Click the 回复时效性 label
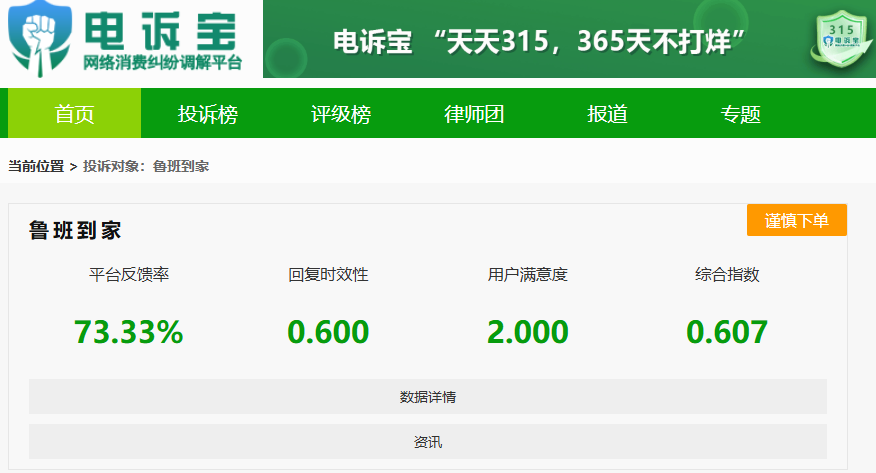The image size is (876, 473). click(328, 274)
